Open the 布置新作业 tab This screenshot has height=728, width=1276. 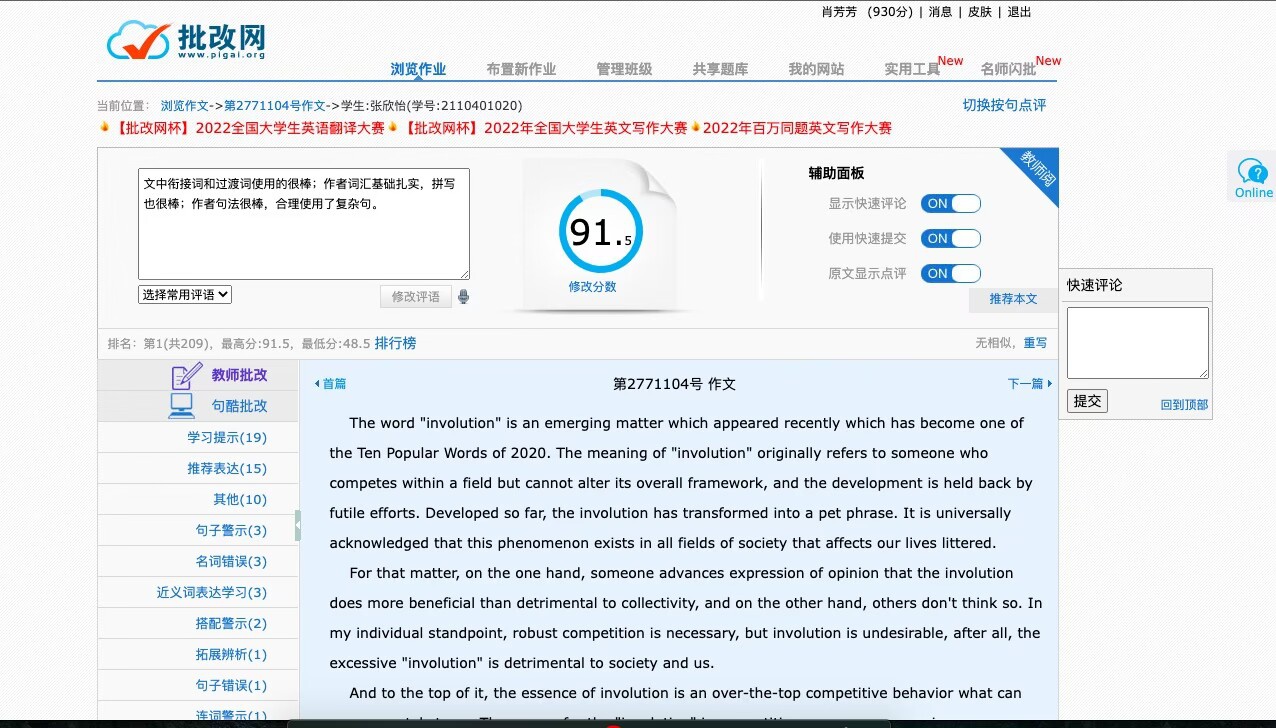click(521, 69)
